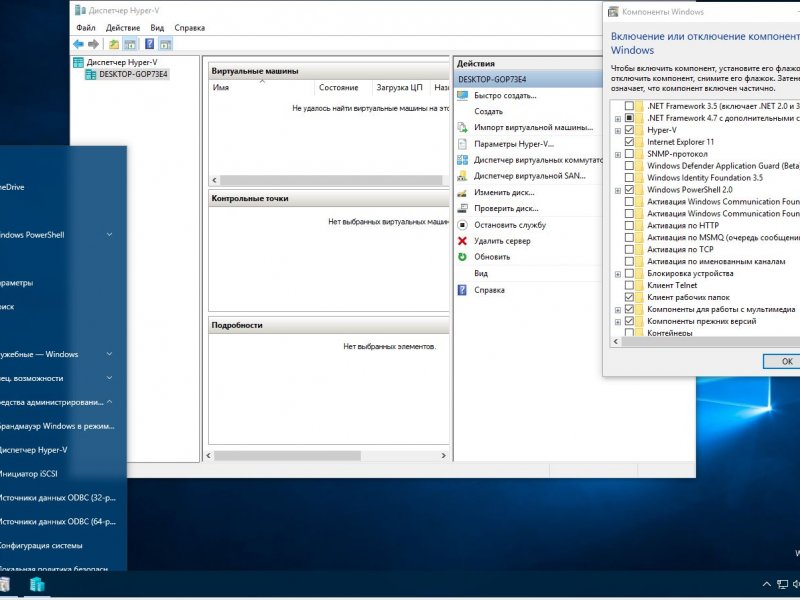800x600 pixels.
Task: Check the Windows Identity Foundation 3.5 box
Action: pos(629,178)
